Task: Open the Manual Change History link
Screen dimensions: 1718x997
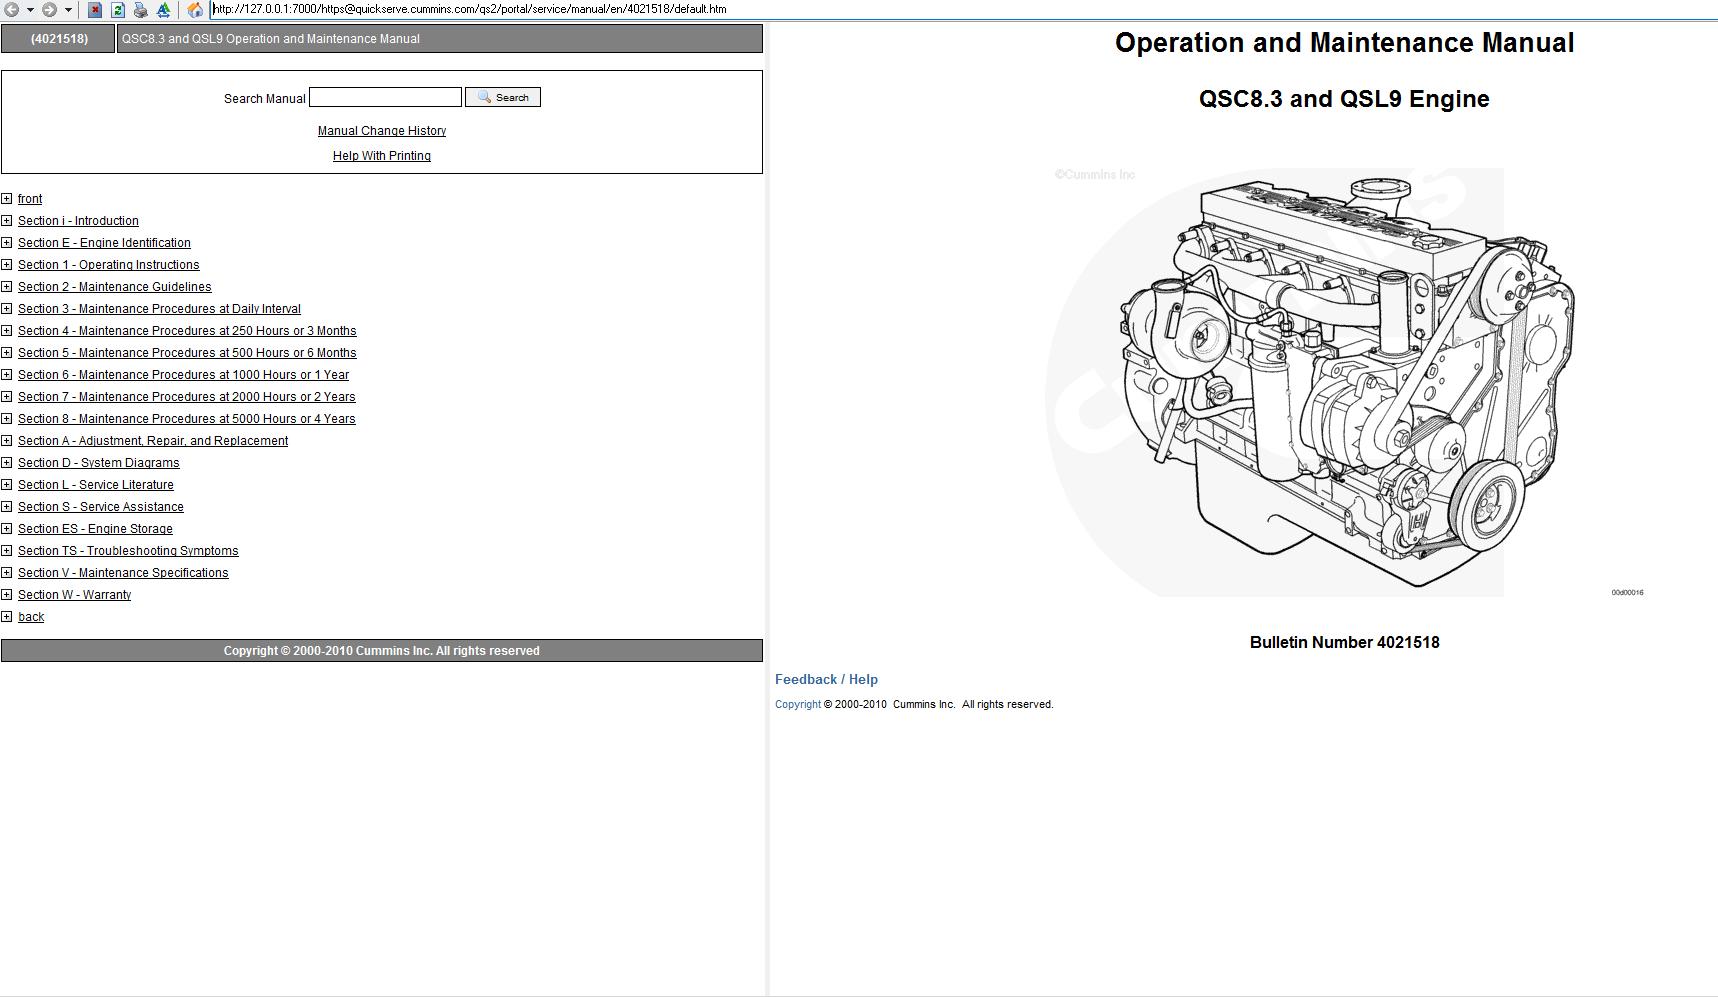Action: (x=381, y=130)
